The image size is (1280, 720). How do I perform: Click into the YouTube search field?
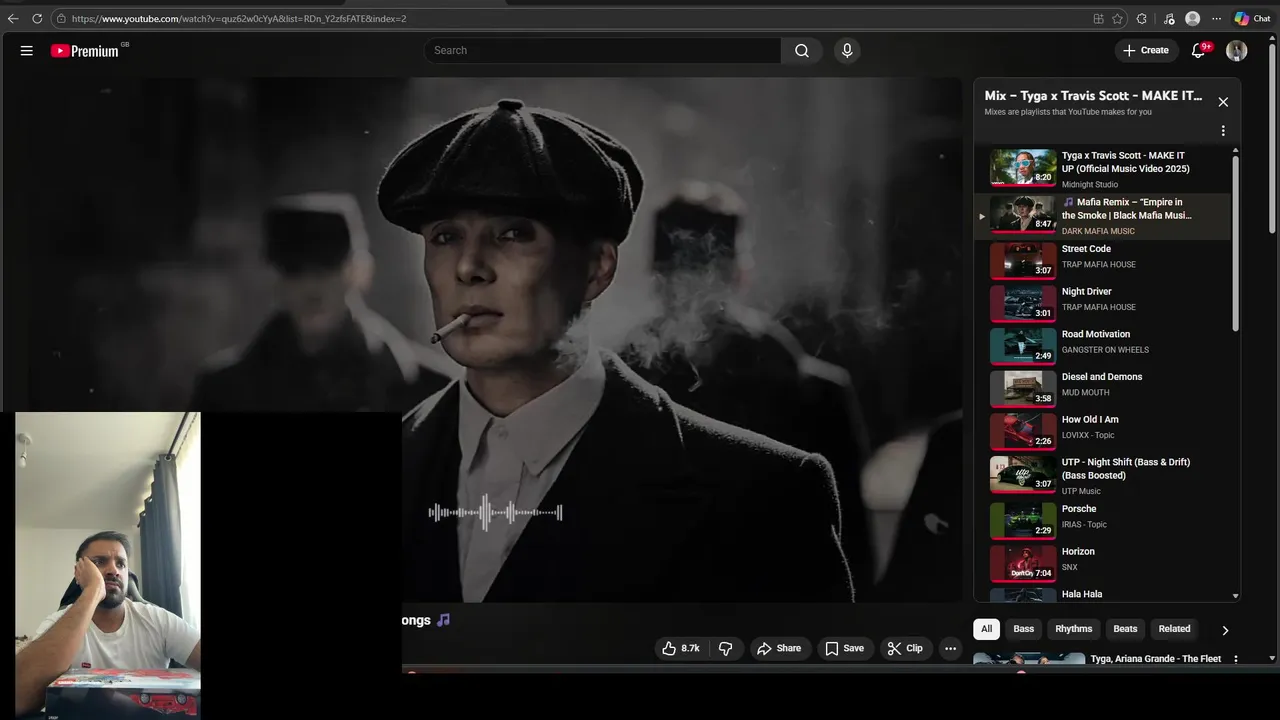(x=603, y=51)
